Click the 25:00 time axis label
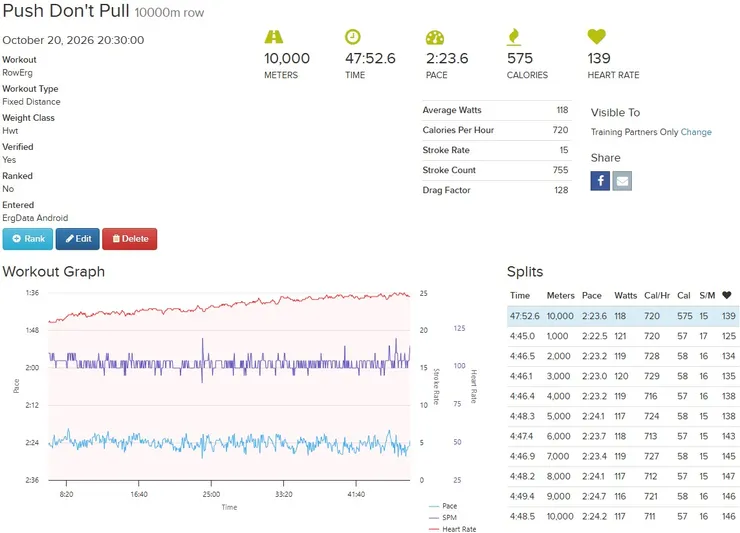 [x=211, y=494]
